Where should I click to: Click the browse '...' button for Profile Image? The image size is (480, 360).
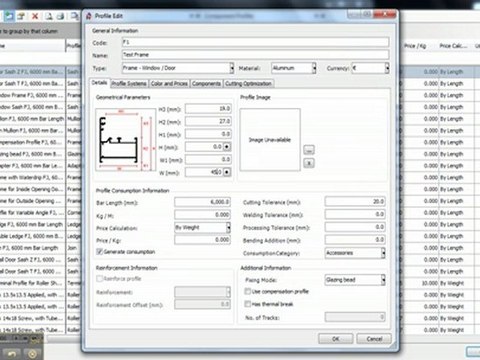click(309, 150)
